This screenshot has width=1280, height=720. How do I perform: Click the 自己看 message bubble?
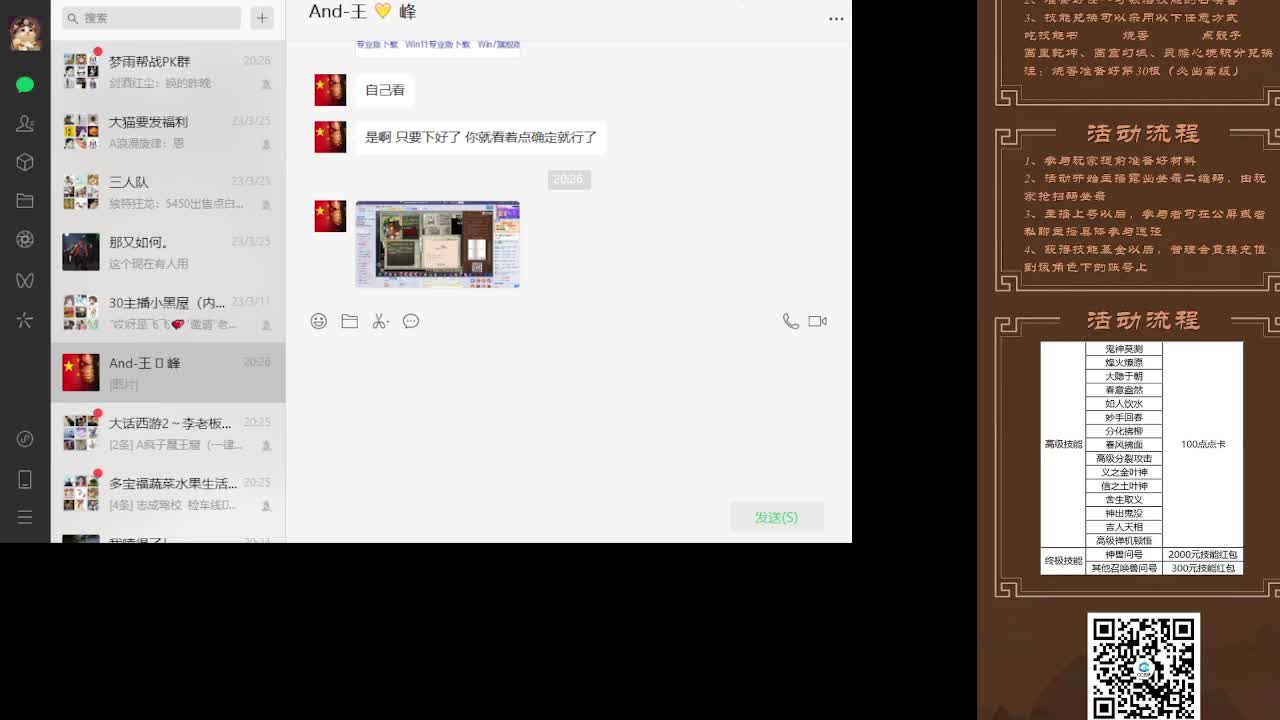click(x=385, y=90)
